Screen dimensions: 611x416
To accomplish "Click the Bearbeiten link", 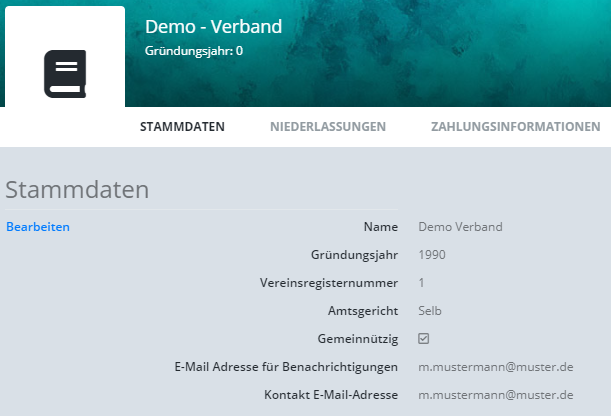I will point(38,227).
